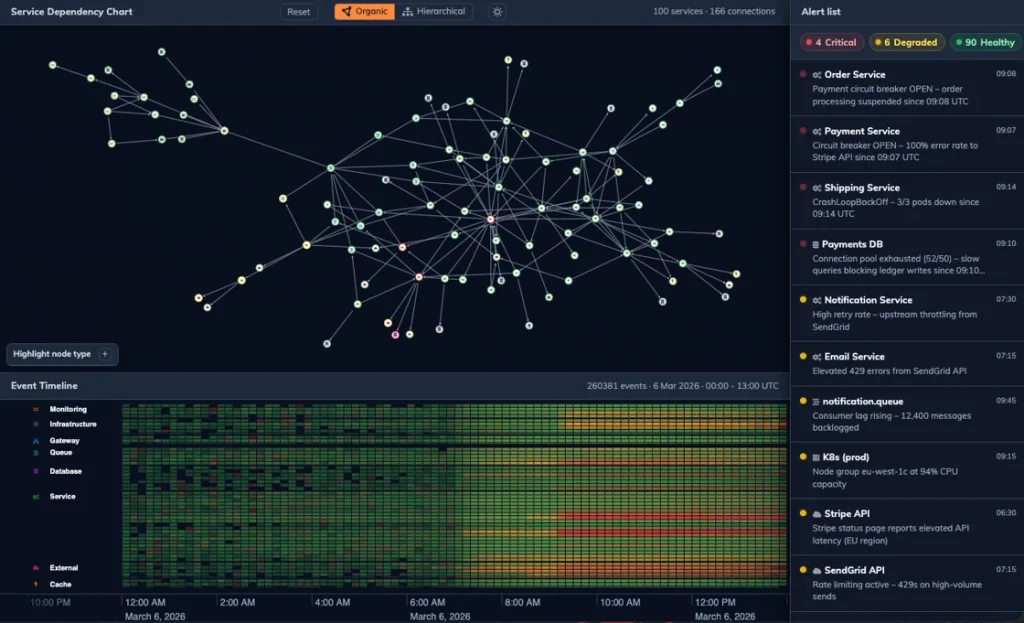Click the notification.queue queue icon

pyautogui.click(x=816, y=402)
